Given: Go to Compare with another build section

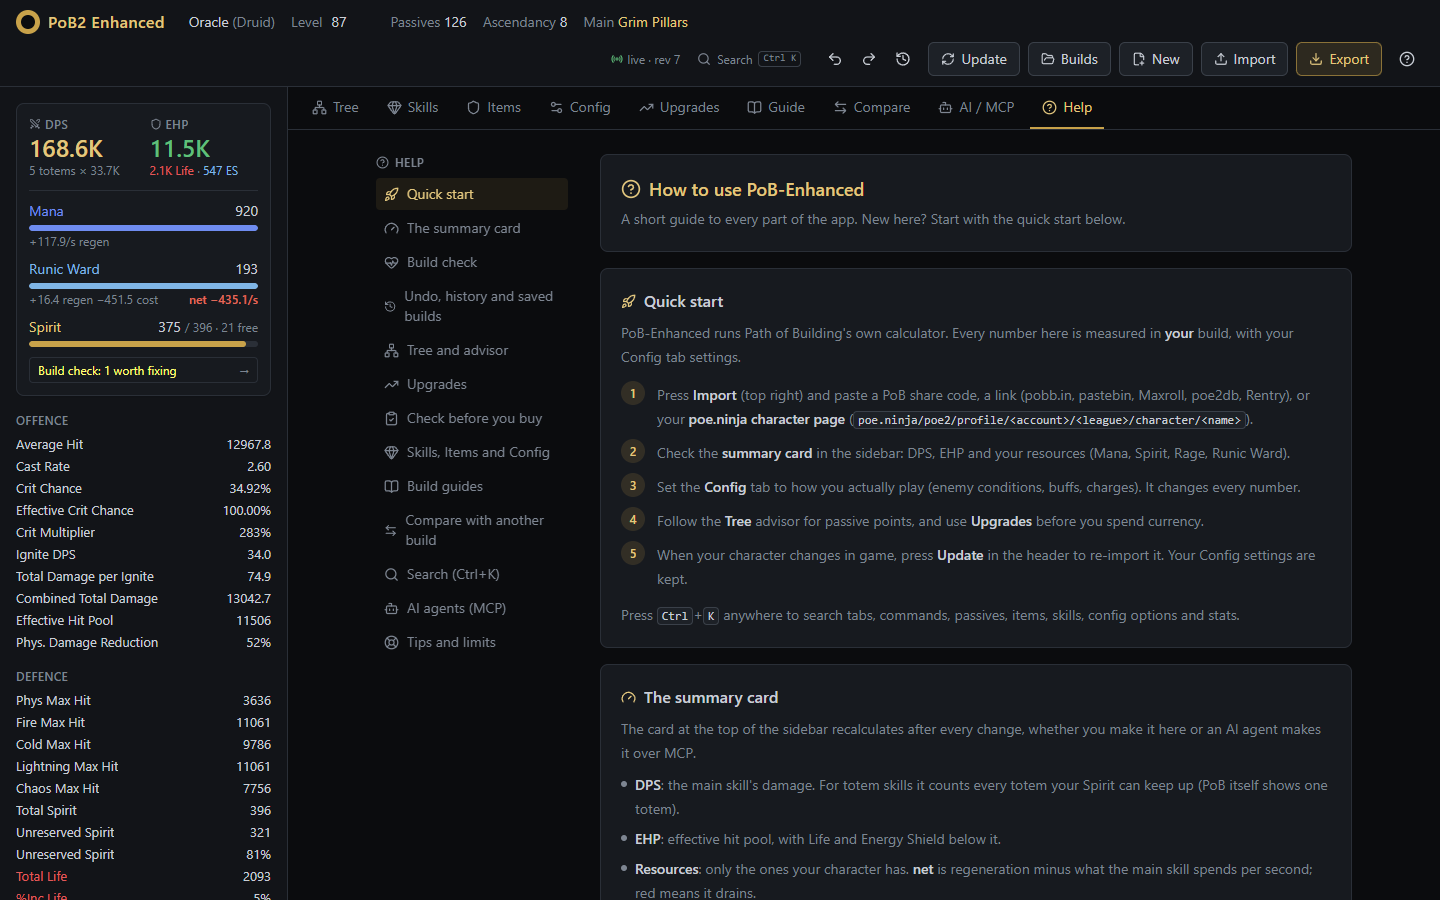Looking at the screenshot, I should 472,530.
